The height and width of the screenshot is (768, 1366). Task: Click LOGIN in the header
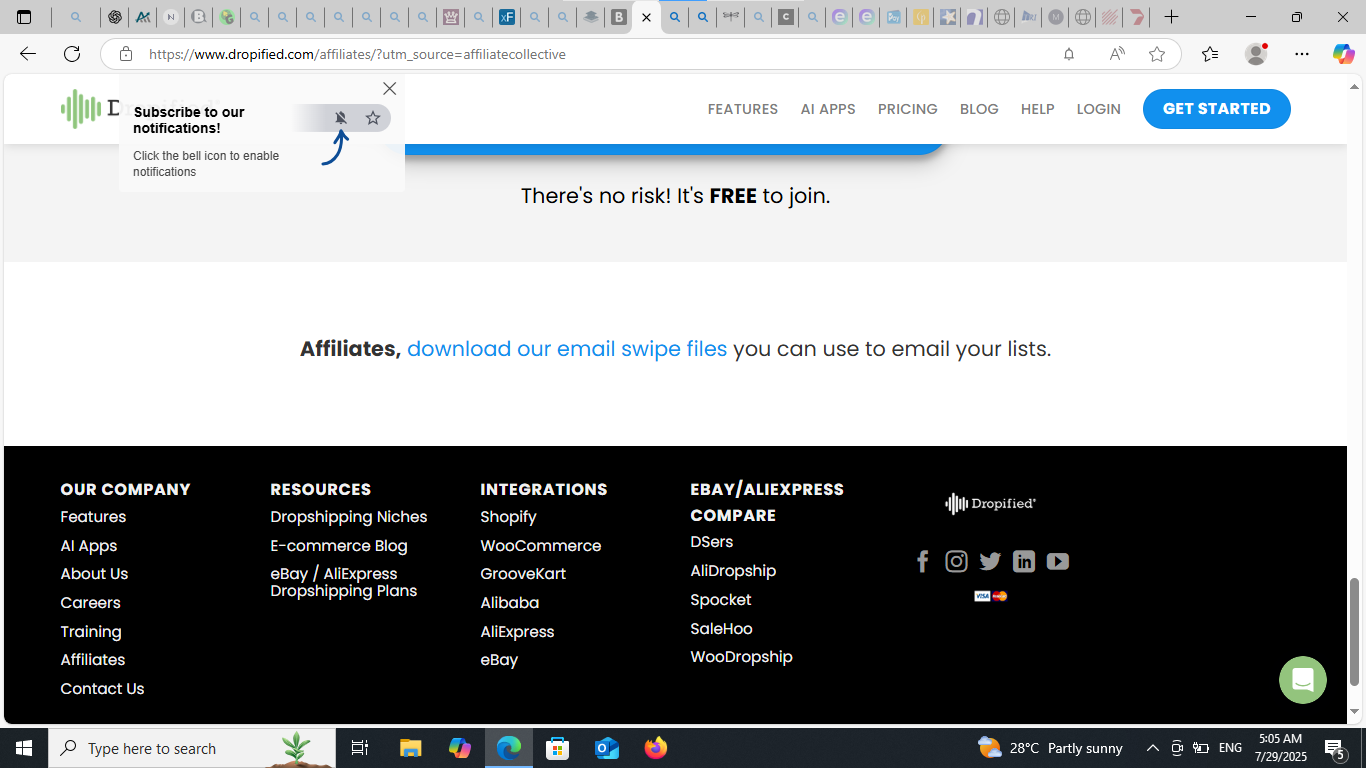(x=1099, y=109)
